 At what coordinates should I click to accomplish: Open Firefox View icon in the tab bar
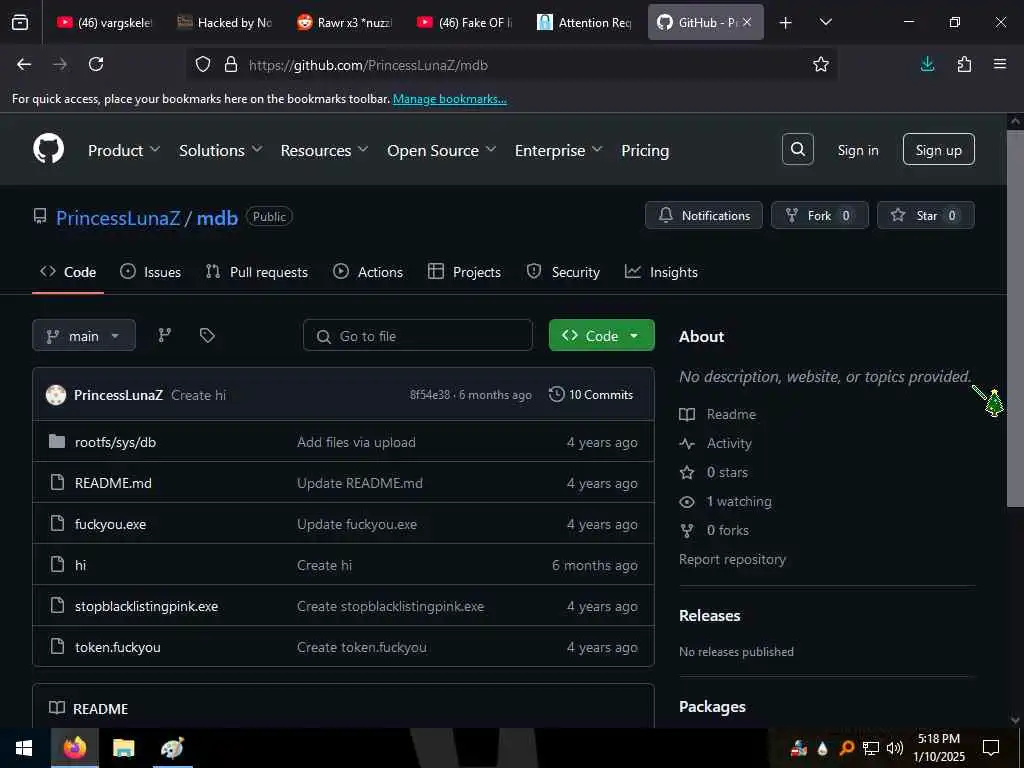pos(20,22)
